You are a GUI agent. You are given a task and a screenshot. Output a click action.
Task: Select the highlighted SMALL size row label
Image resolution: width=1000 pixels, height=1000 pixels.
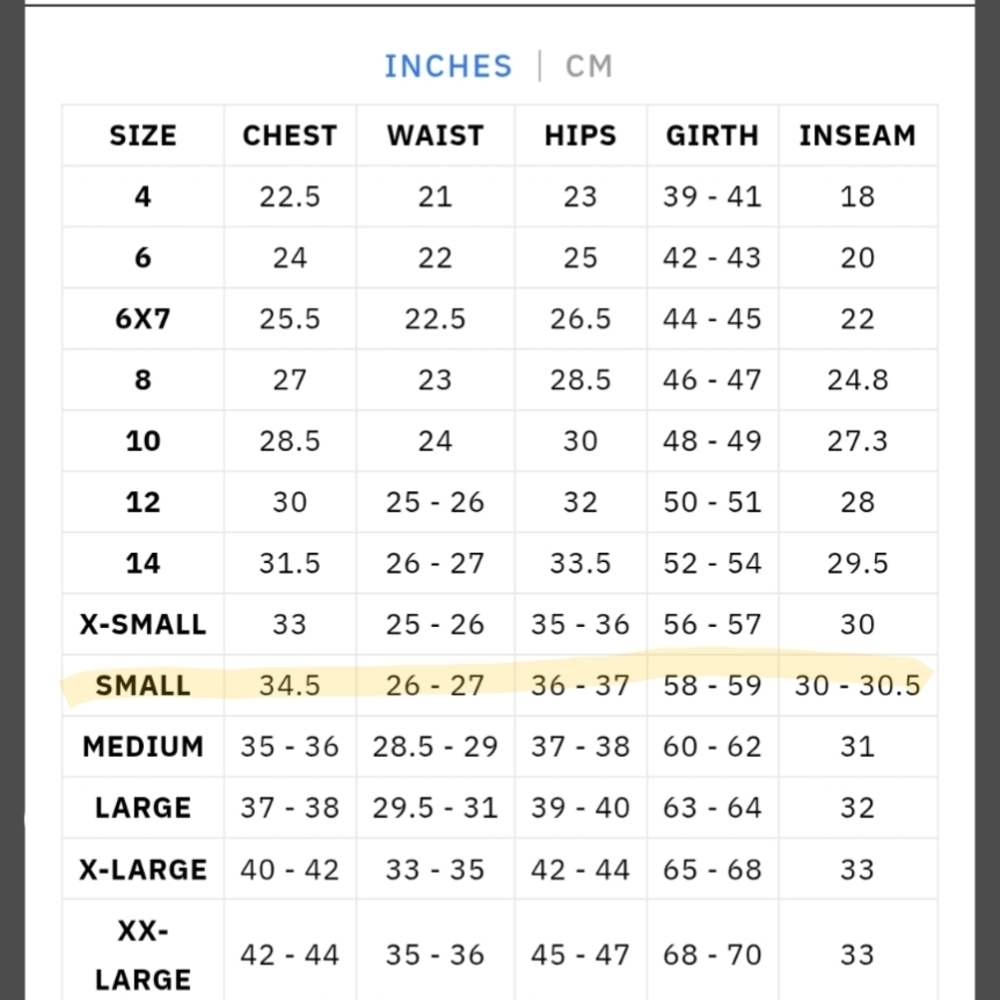coord(143,686)
